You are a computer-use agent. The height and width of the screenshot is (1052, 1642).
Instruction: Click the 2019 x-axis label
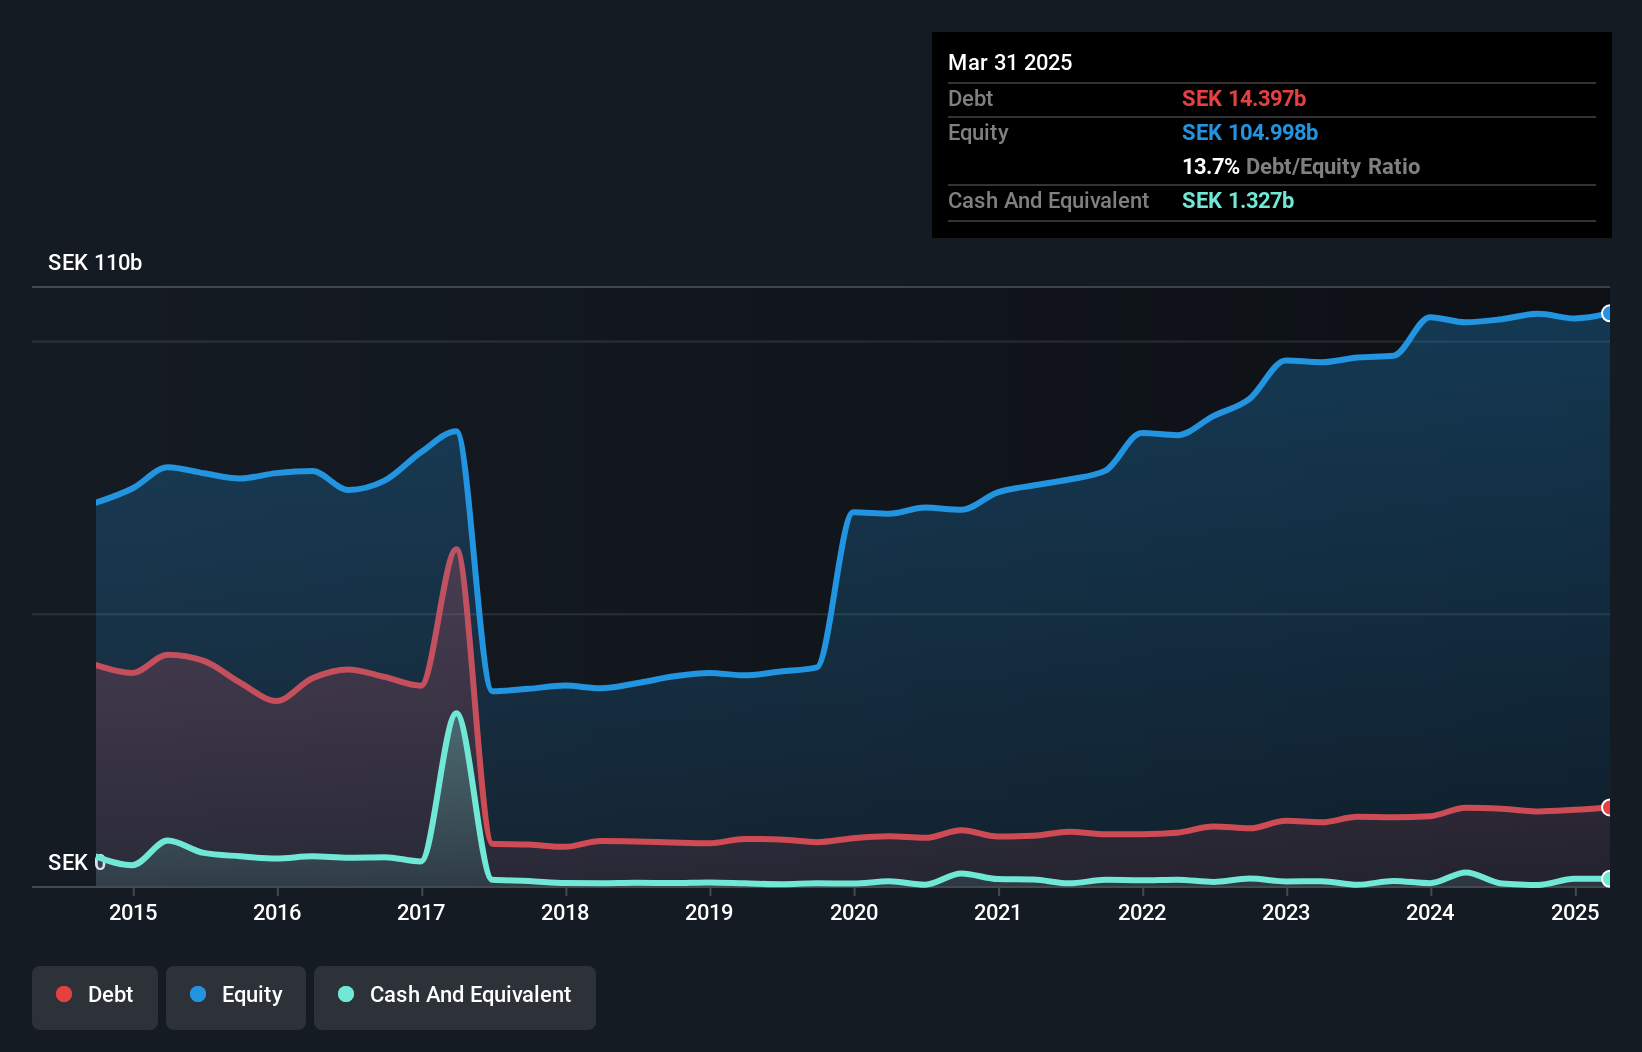(709, 912)
